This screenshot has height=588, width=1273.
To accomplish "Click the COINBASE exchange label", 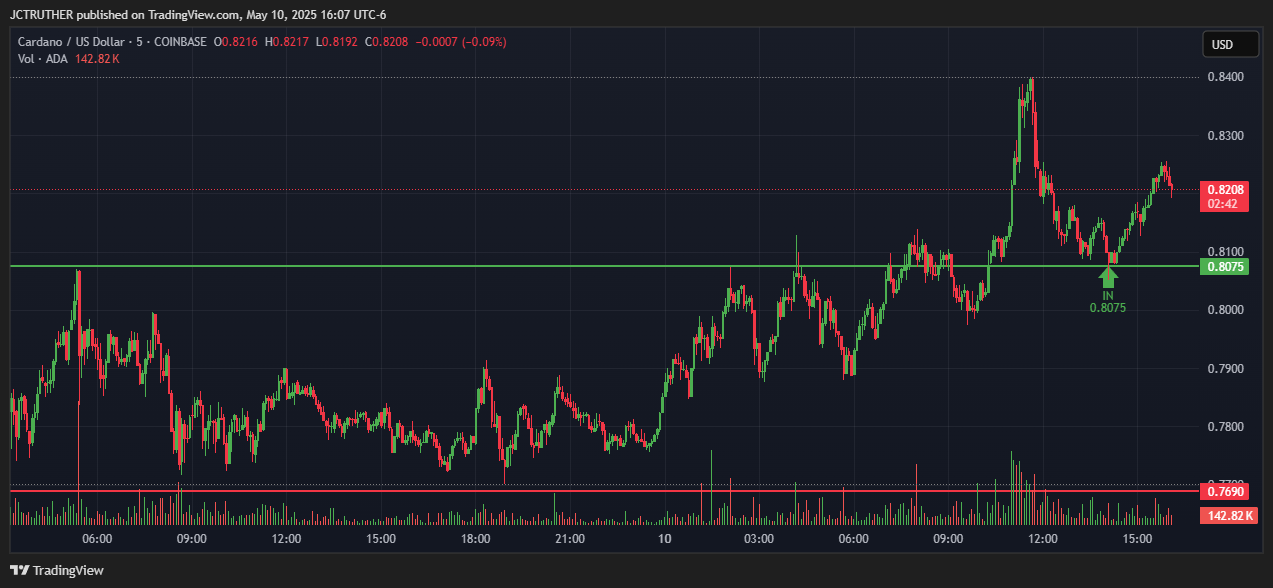I will click(x=179, y=42).
